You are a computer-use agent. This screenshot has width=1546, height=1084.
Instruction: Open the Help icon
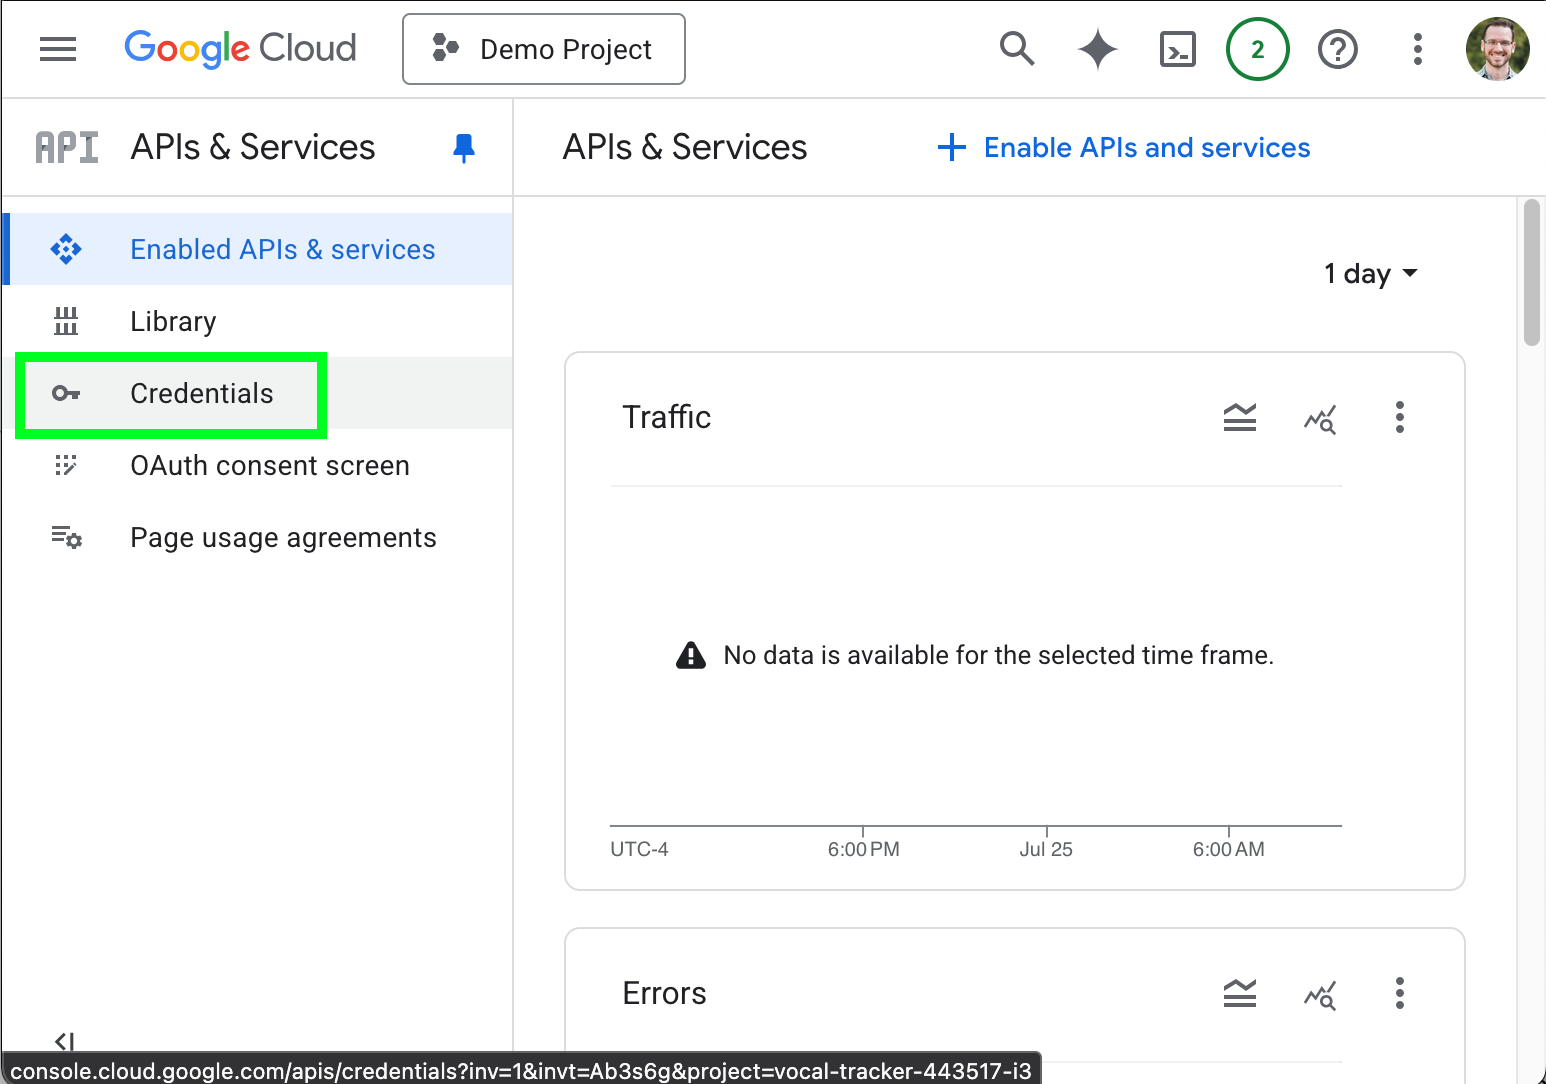(x=1338, y=48)
